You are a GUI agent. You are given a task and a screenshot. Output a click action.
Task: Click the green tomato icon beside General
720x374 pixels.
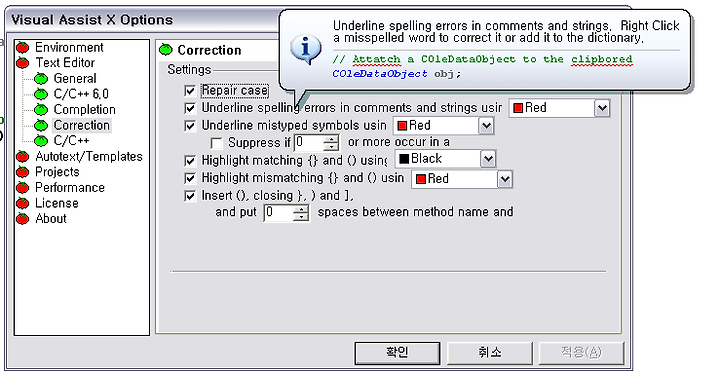(x=41, y=79)
